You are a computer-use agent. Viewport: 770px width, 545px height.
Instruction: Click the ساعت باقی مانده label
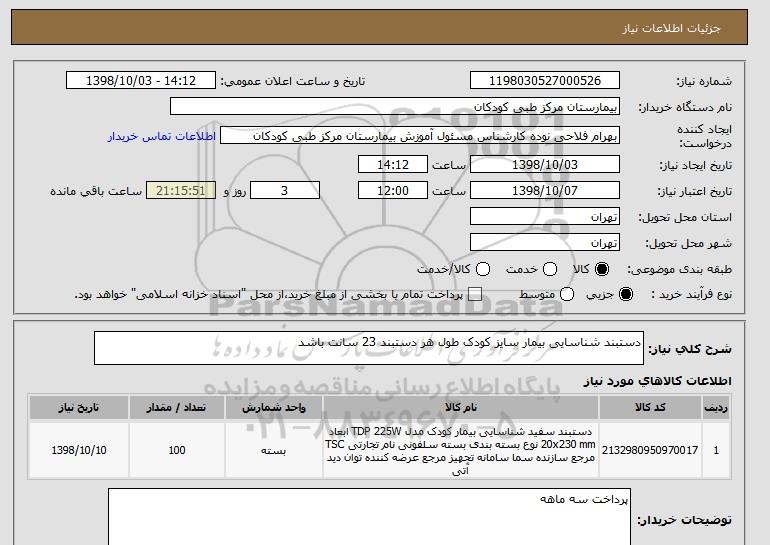tap(96, 191)
